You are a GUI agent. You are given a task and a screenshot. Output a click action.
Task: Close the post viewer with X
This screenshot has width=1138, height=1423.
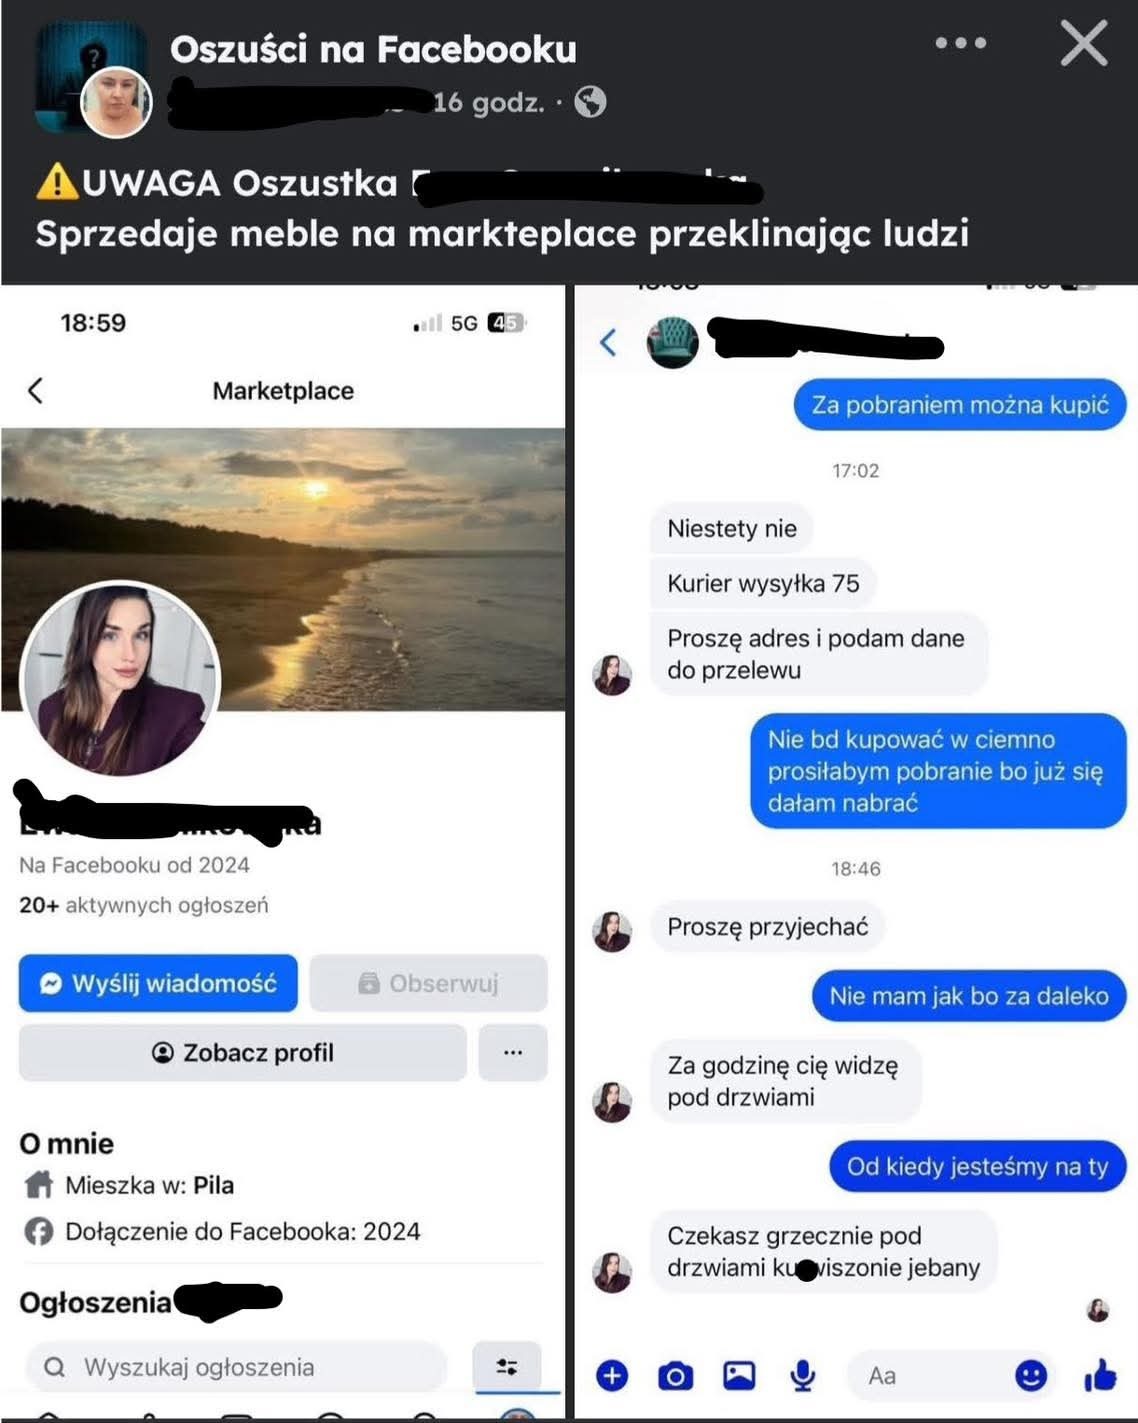tap(1084, 44)
